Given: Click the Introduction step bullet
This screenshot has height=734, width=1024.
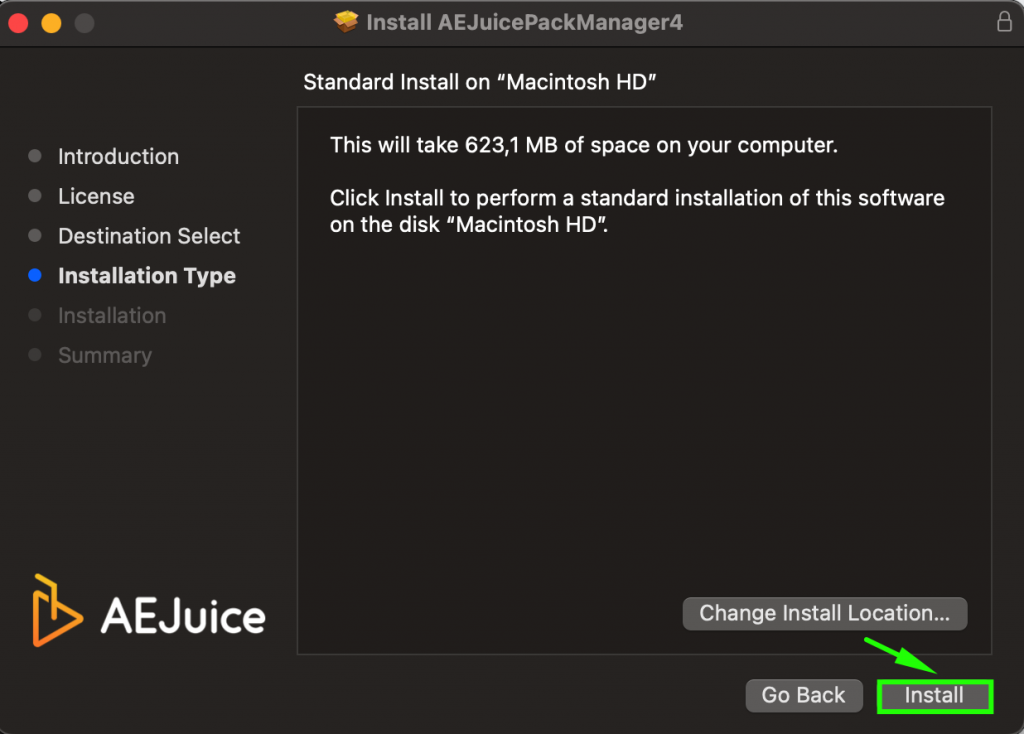Looking at the screenshot, I should click(34, 156).
